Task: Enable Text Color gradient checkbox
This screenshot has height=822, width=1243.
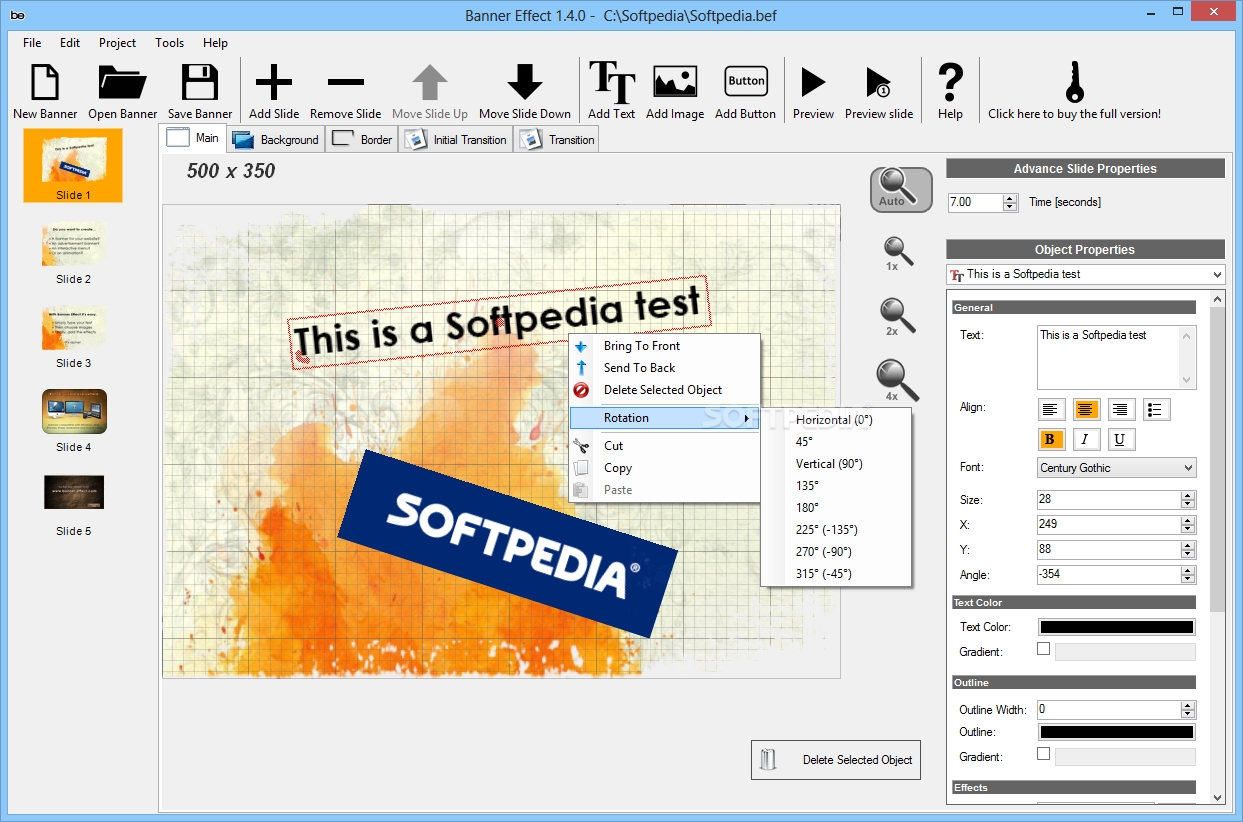Action: pos(1044,649)
